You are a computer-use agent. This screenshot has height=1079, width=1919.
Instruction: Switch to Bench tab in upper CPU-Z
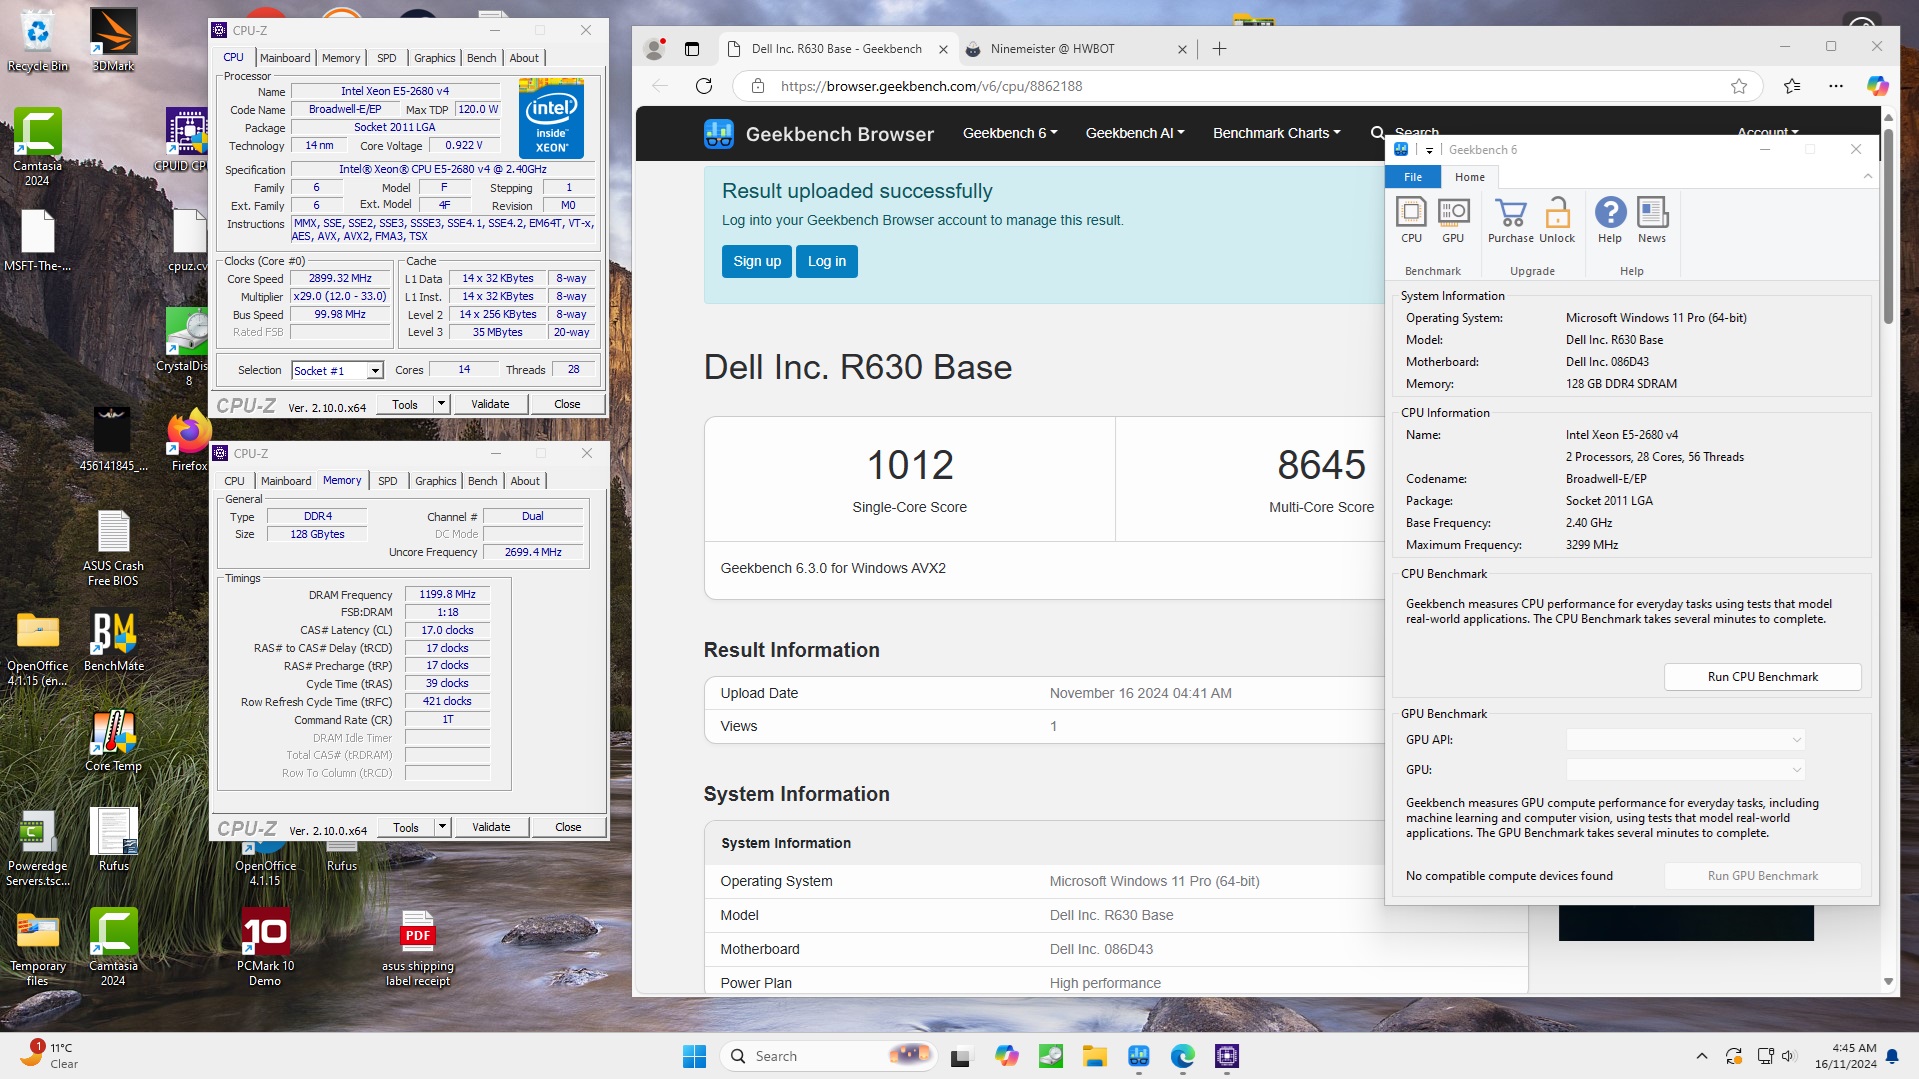481,58
